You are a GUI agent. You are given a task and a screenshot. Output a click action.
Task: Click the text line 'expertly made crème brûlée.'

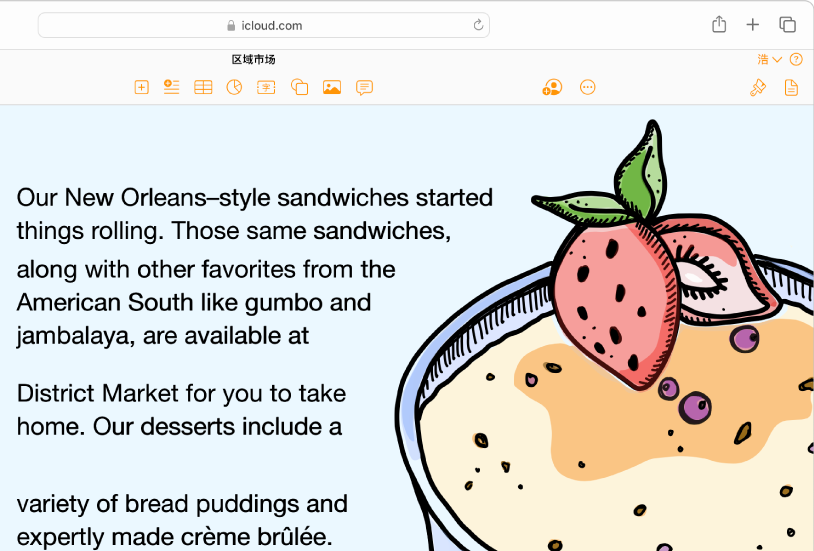174,537
